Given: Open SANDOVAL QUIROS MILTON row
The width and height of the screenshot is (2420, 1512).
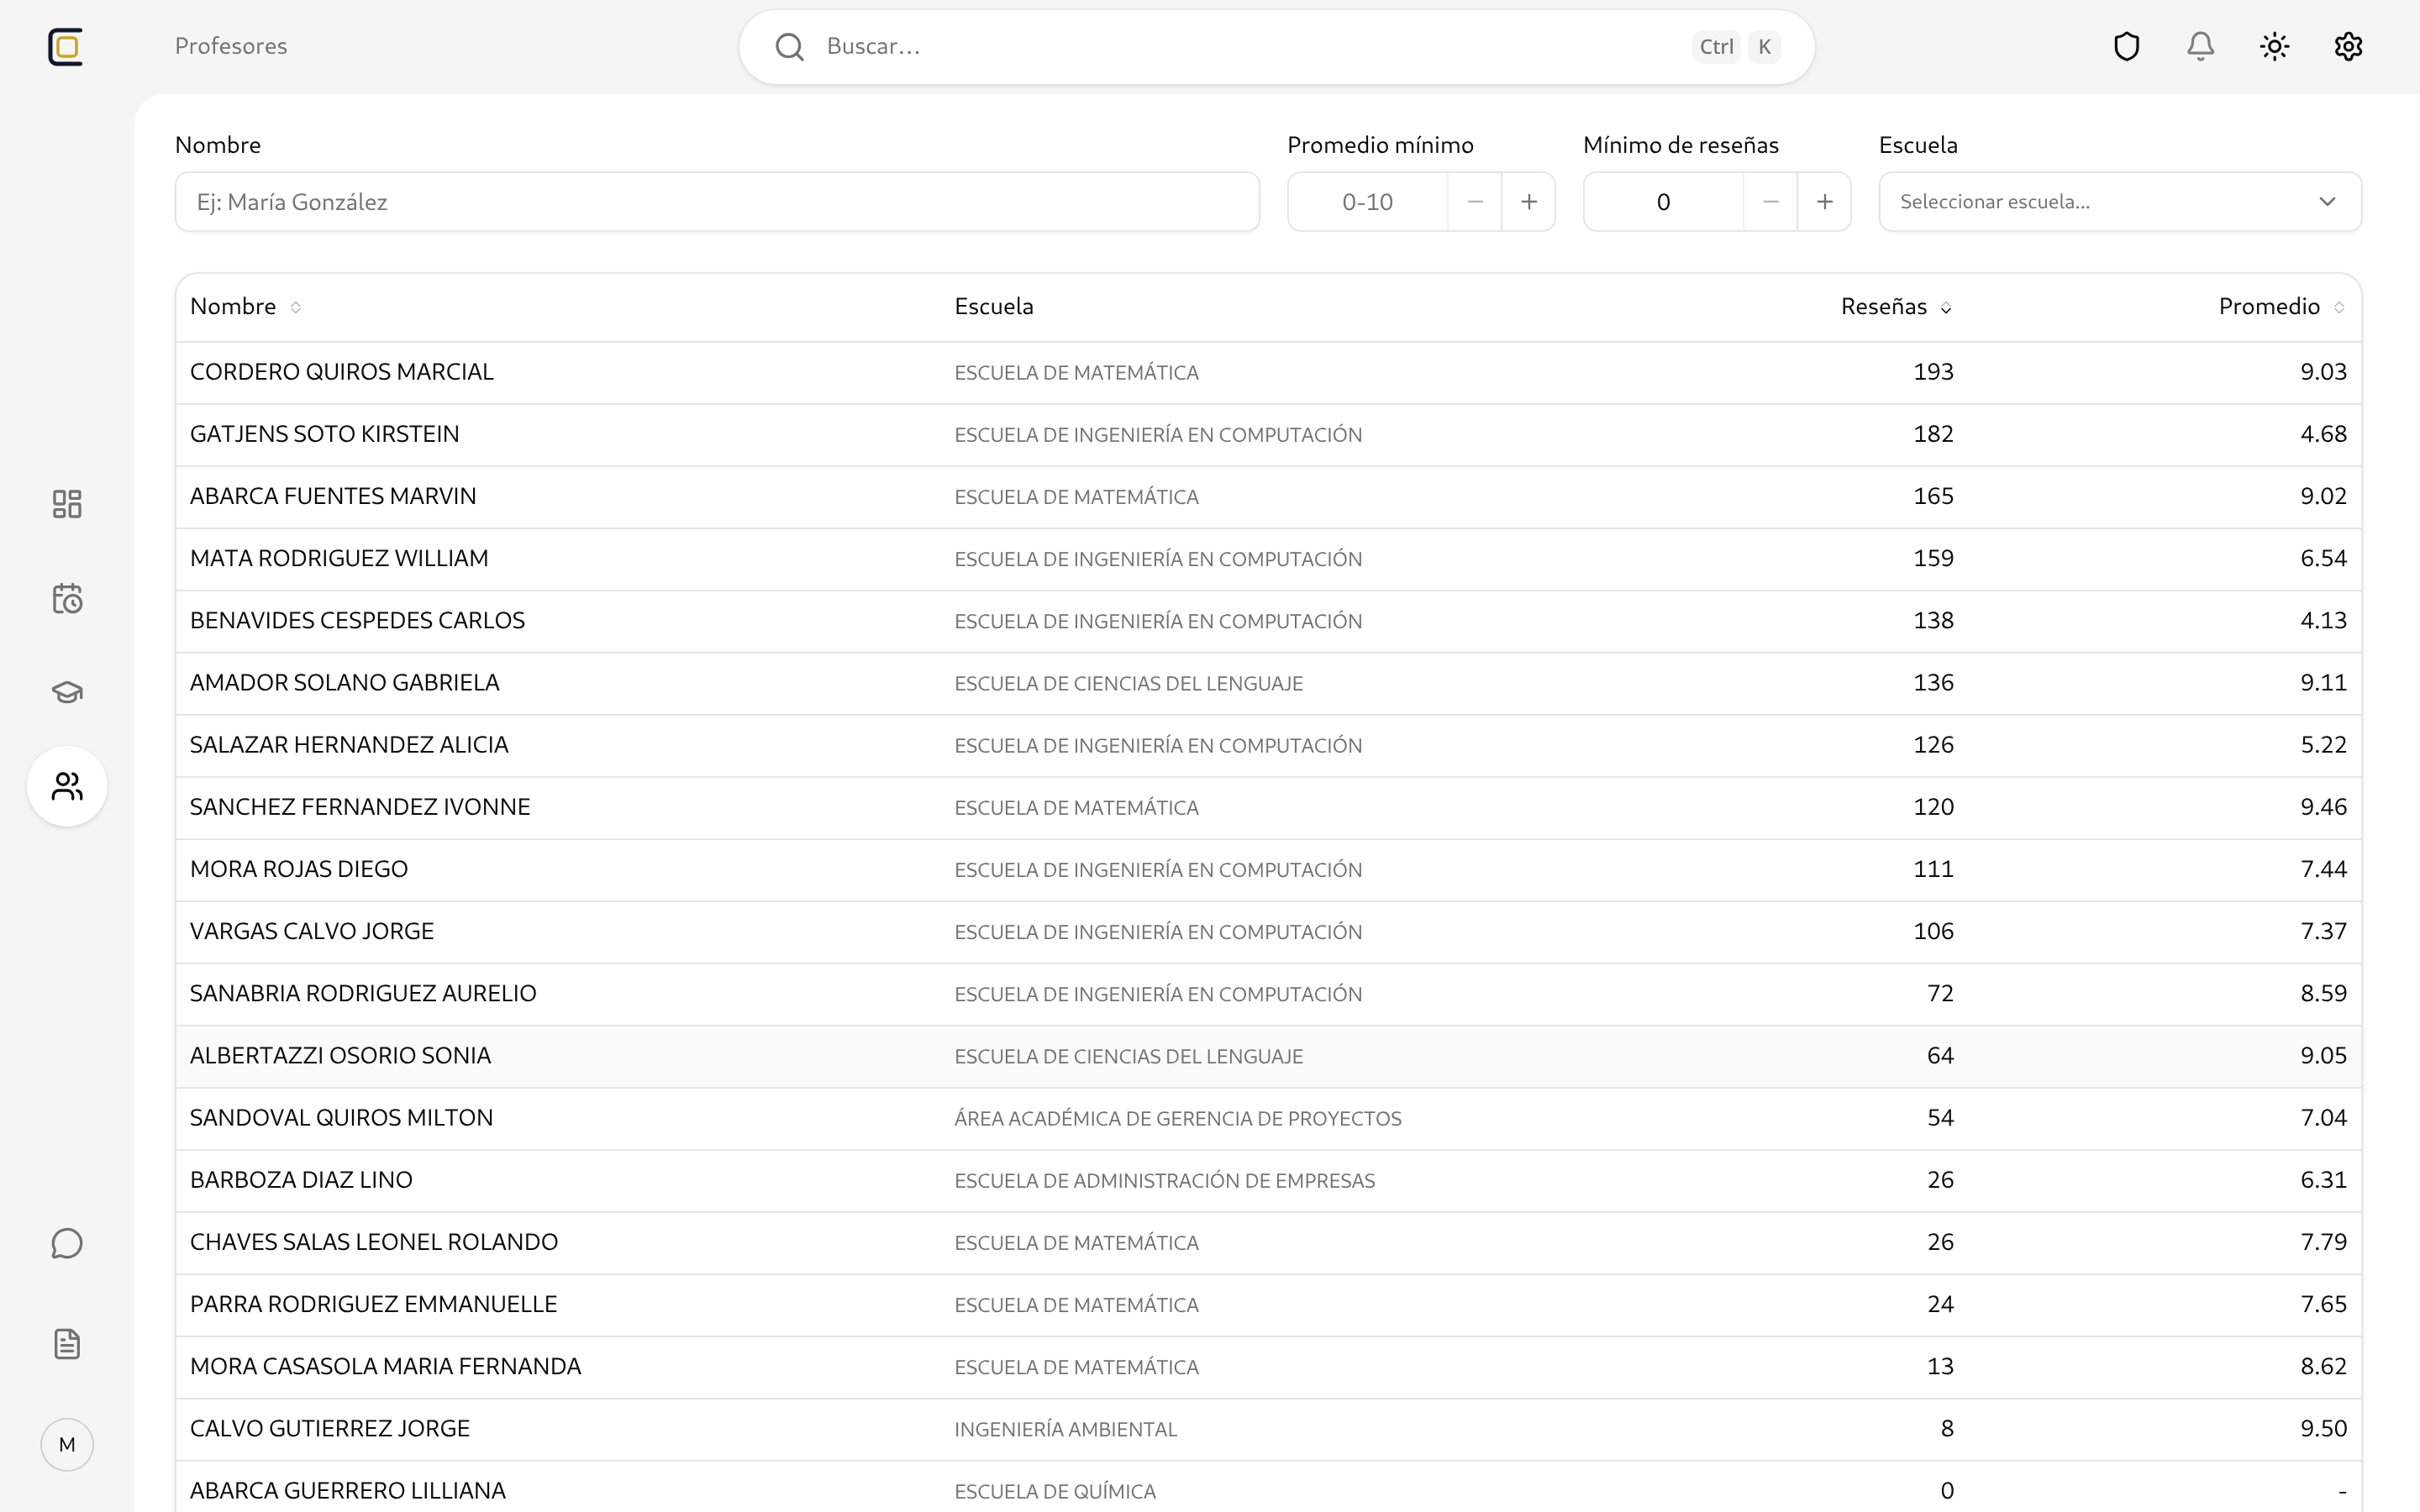Looking at the screenshot, I should [x=1268, y=1118].
